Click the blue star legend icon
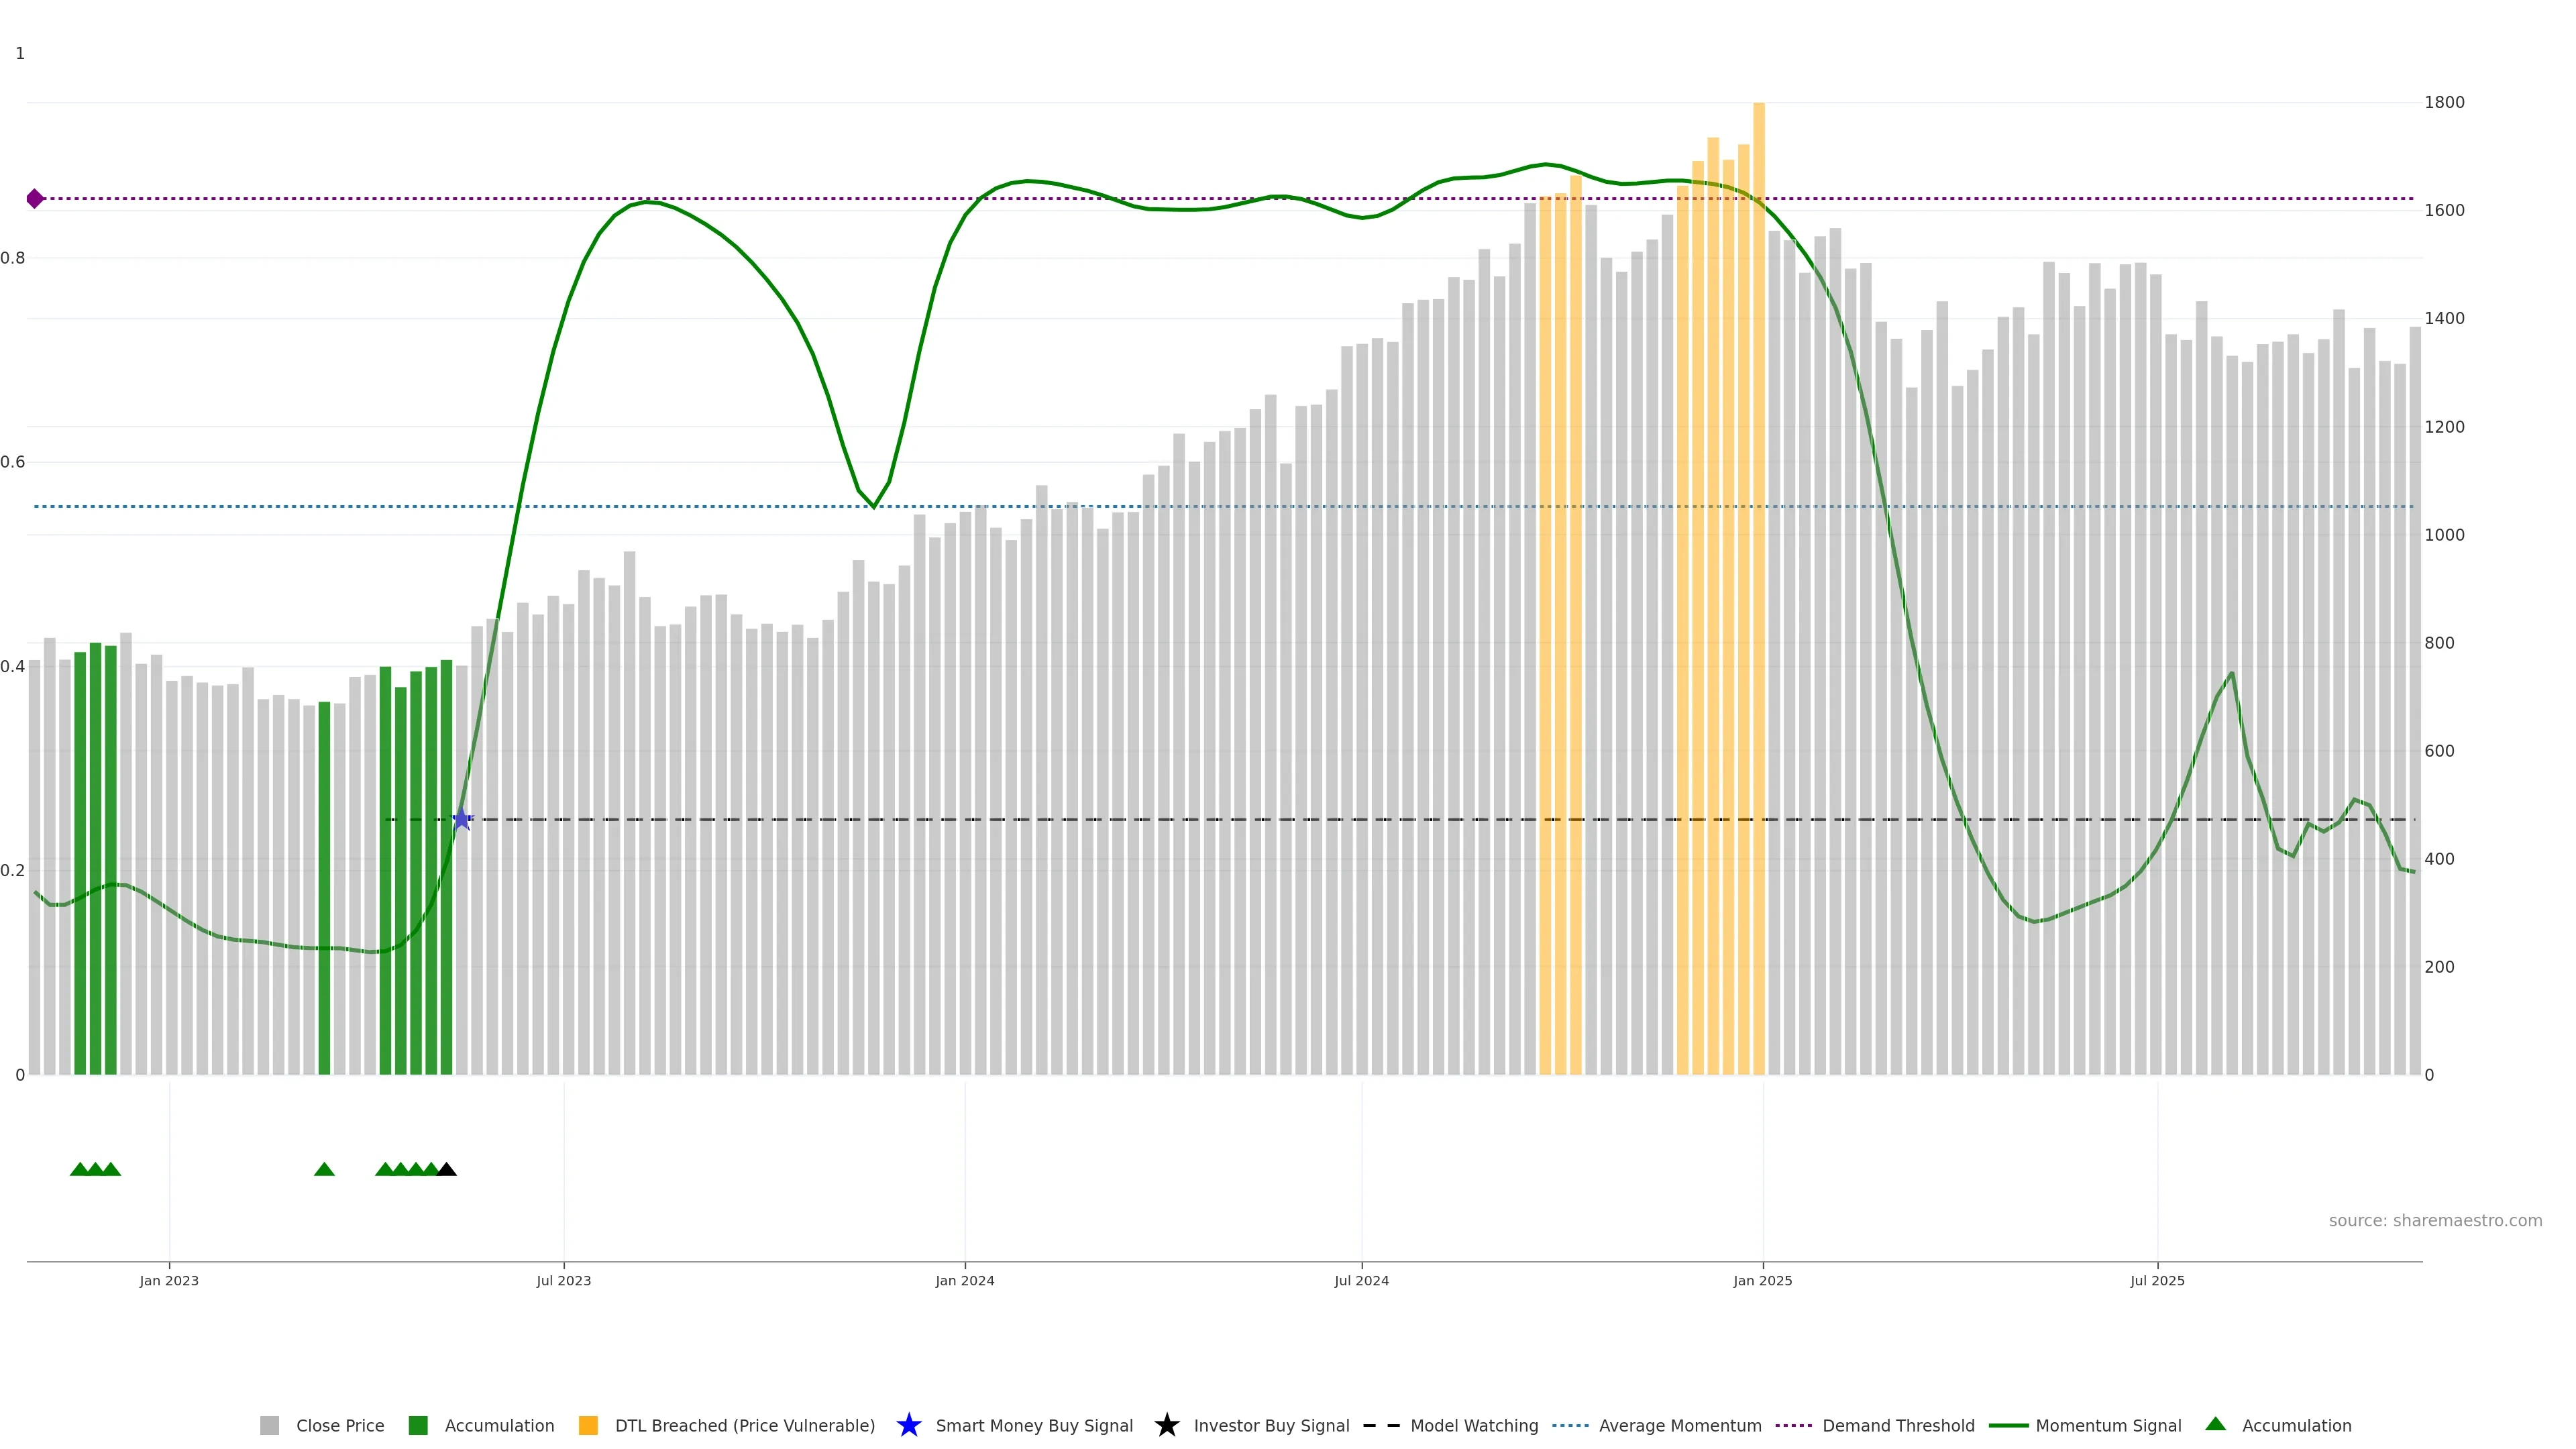Viewport: 2576px width, 1449px height. pos(908,1425)
